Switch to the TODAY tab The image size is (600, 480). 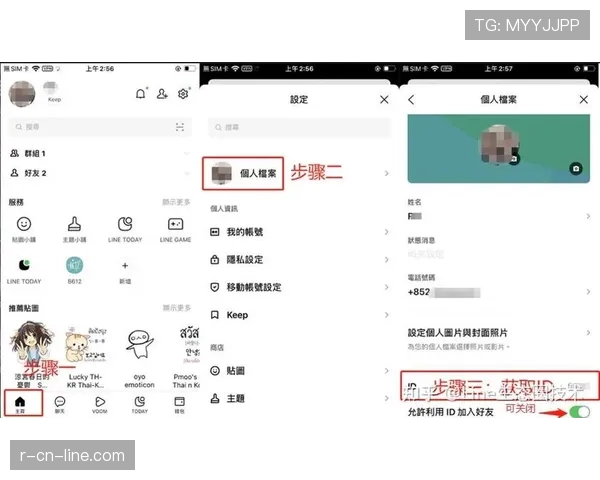coord(140,405)
